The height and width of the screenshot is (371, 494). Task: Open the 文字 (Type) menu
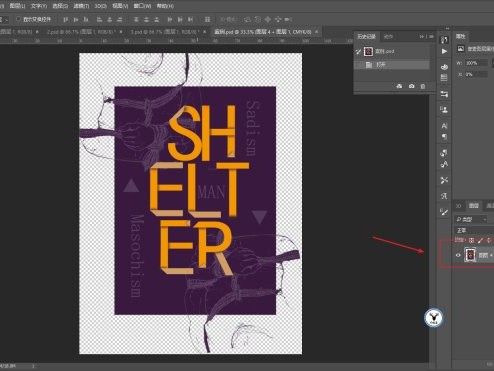tap(39, 6)
